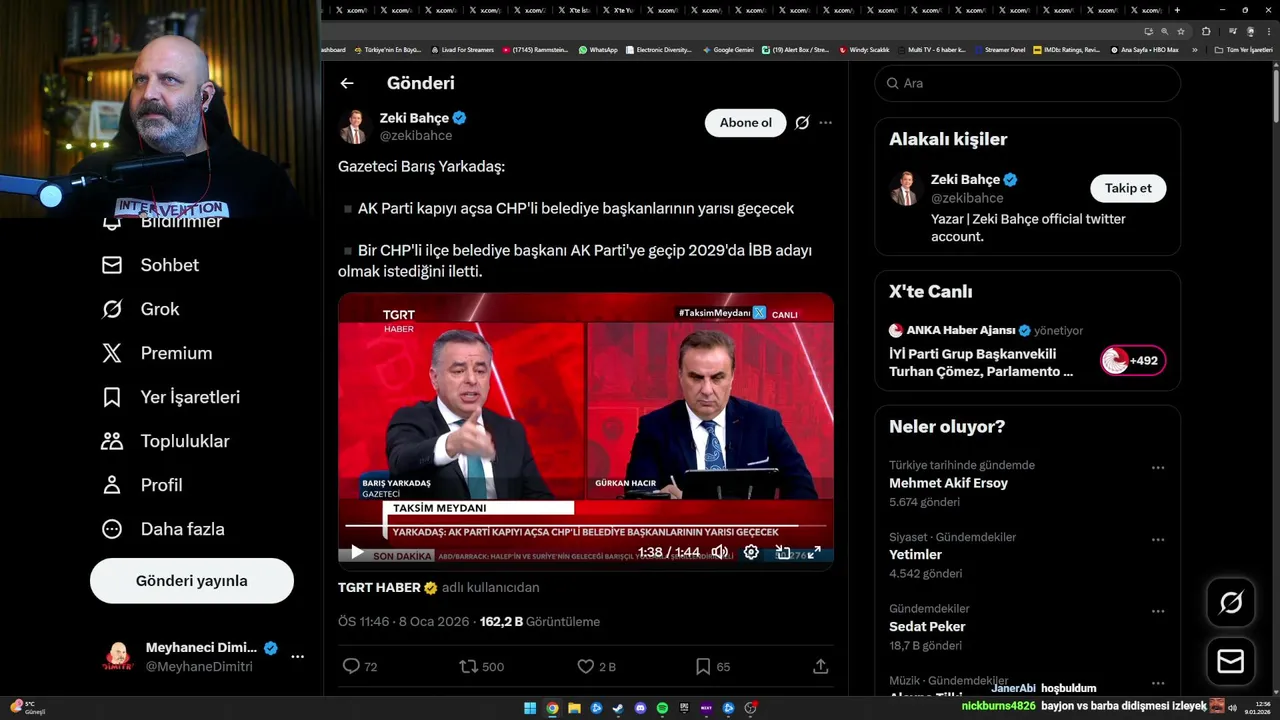Open the Windows Start menu
Image resolution: width=1280 pixels, height=720 pixels.
[530, 708]
